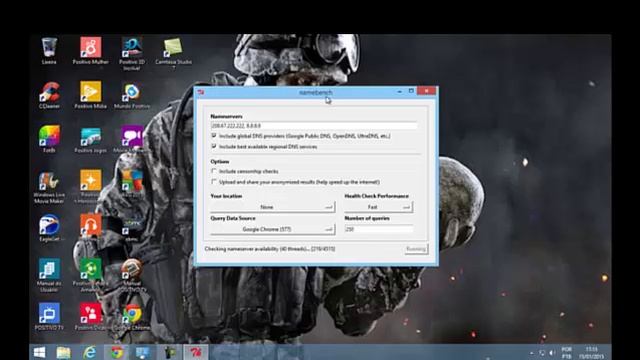This screenshot has height=360, width=640.
Task: Open the volume control in system tray
Action: pyautogui.click(x=552, y=353)
